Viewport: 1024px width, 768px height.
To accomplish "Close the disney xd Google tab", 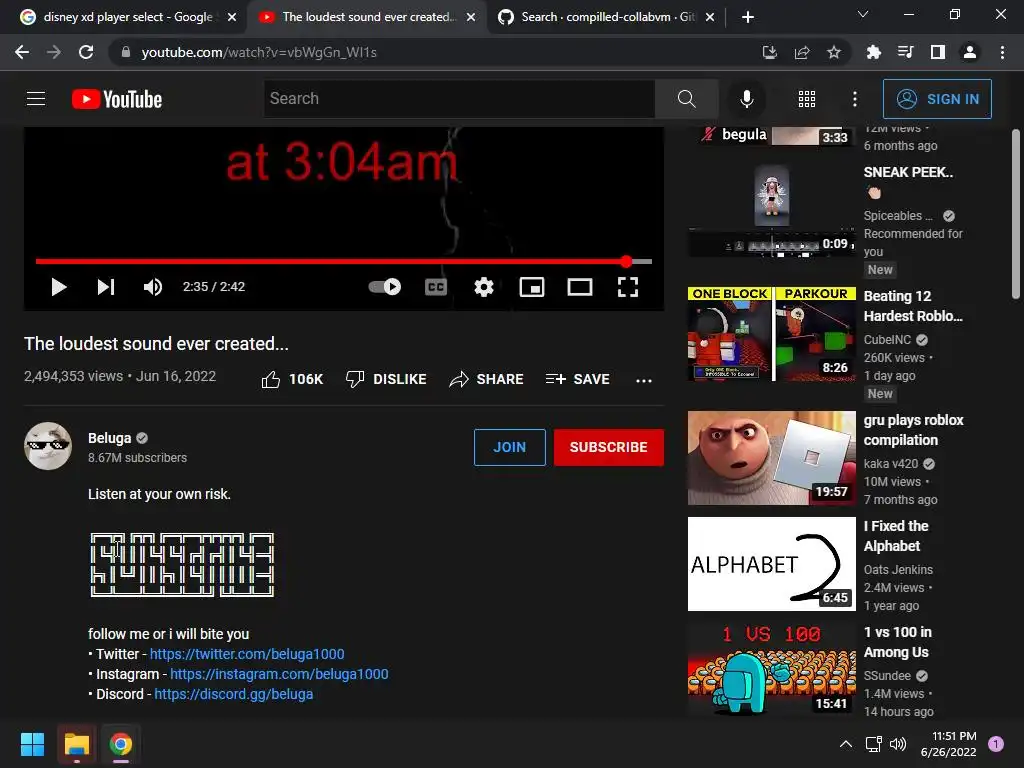I will tap(232, 17).
